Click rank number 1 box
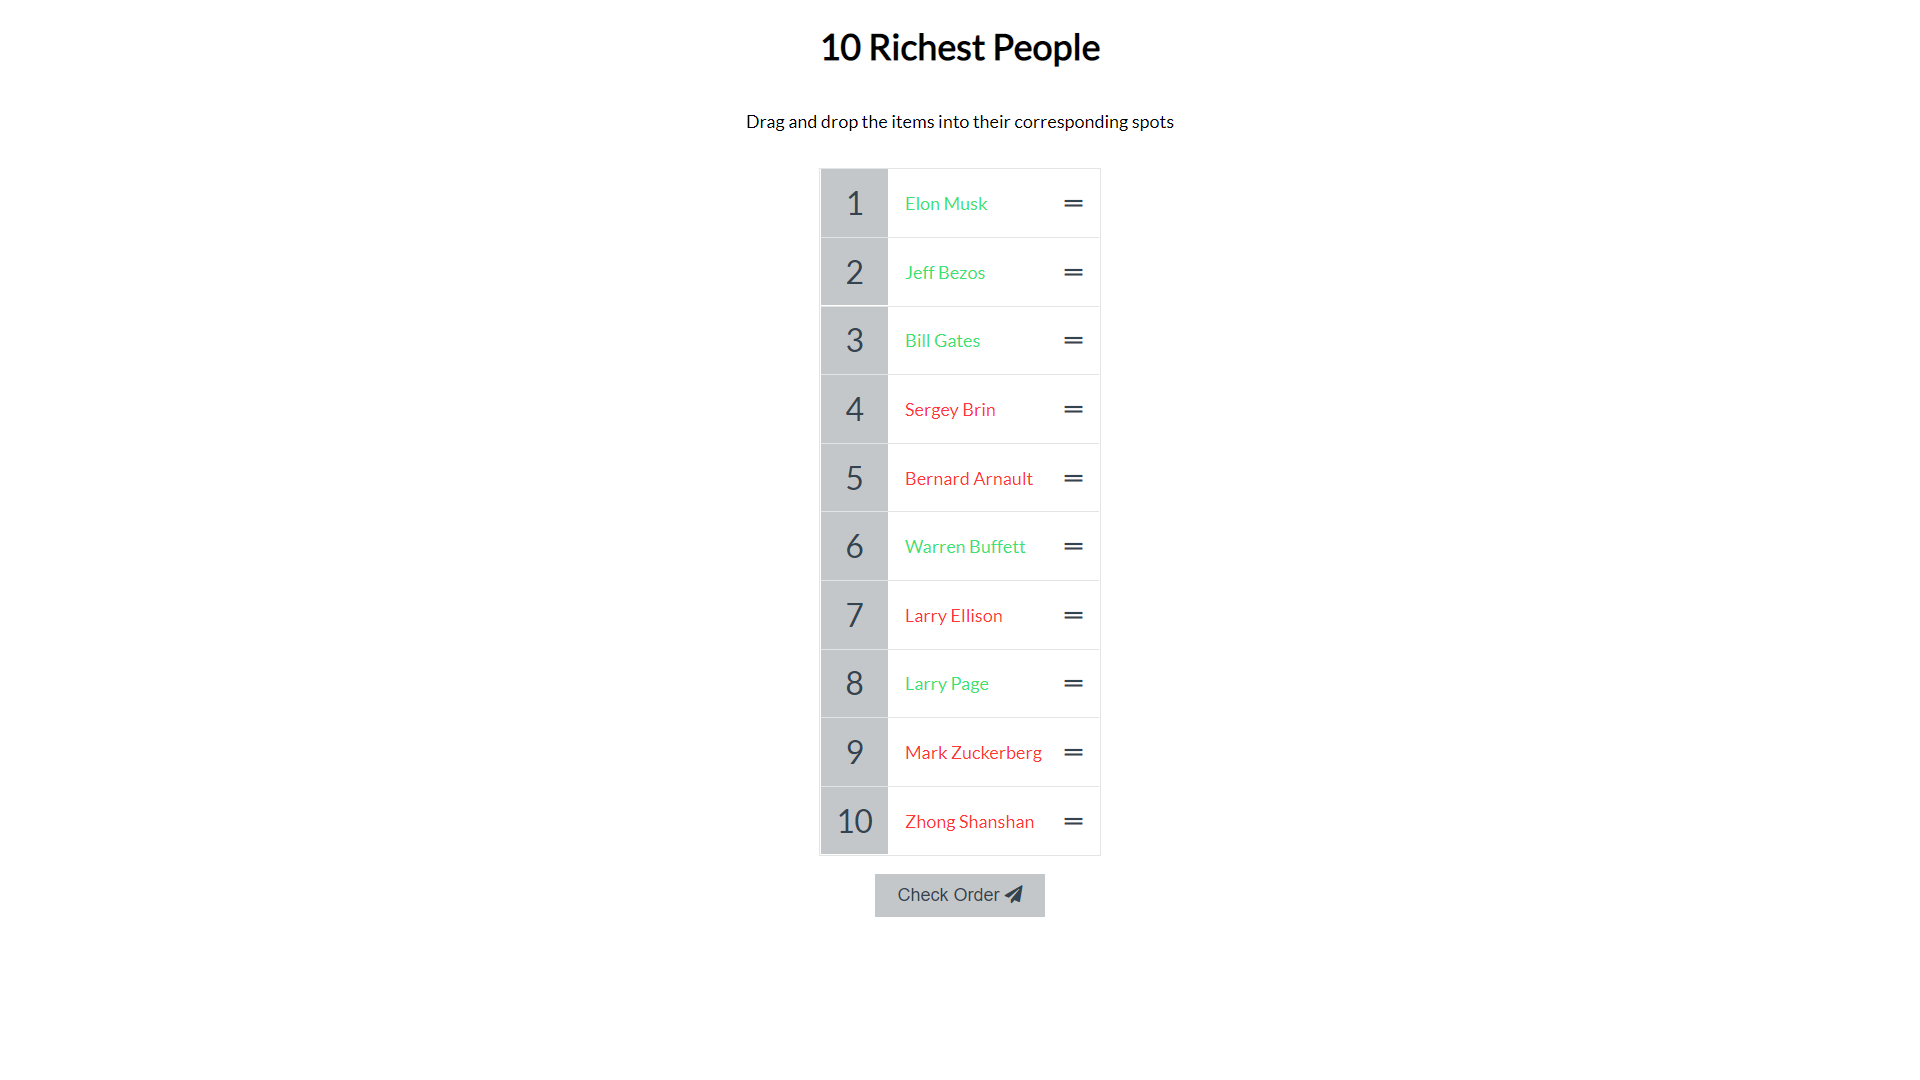This screenshot has width=1920, height=1080. [x=854, y=204]
